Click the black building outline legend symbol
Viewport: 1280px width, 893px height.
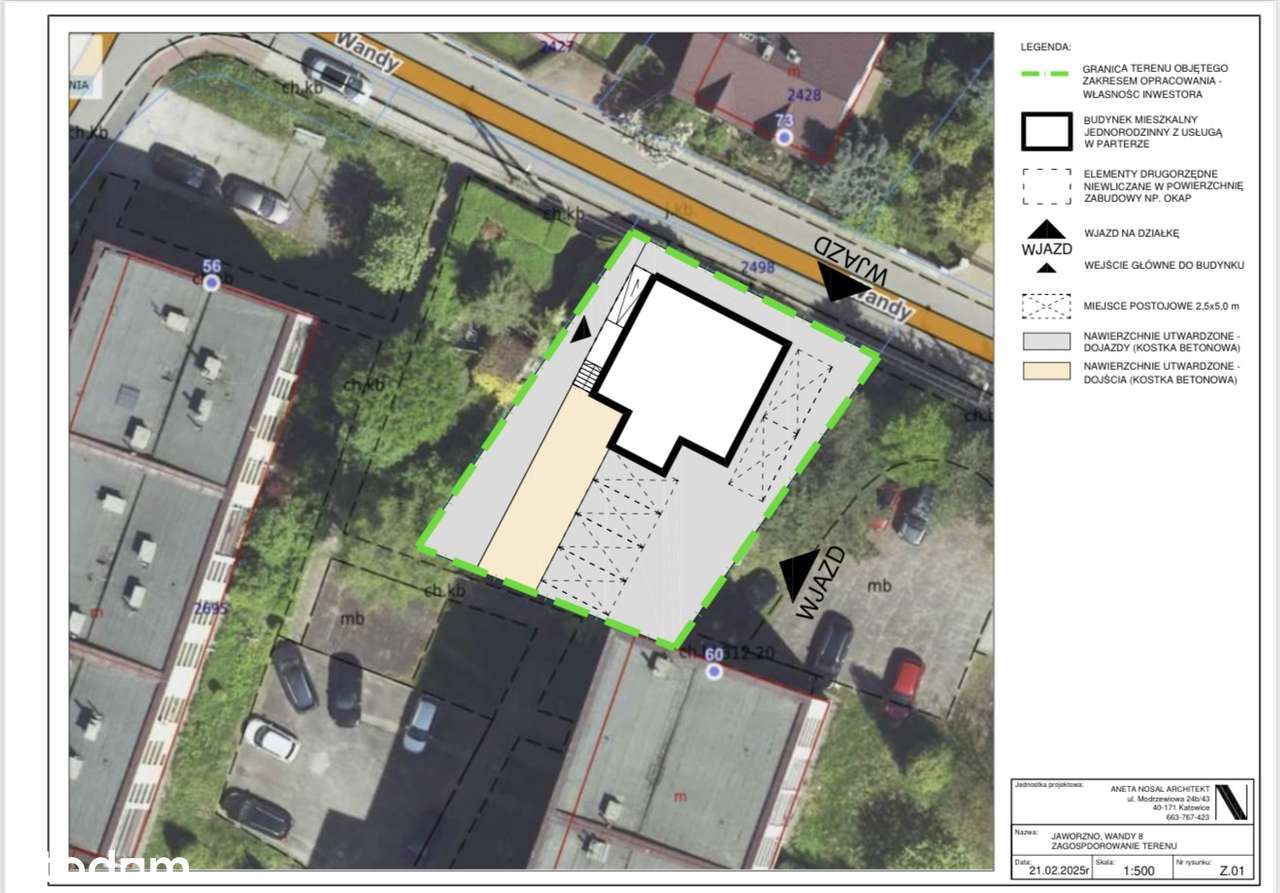[1046, 131]
